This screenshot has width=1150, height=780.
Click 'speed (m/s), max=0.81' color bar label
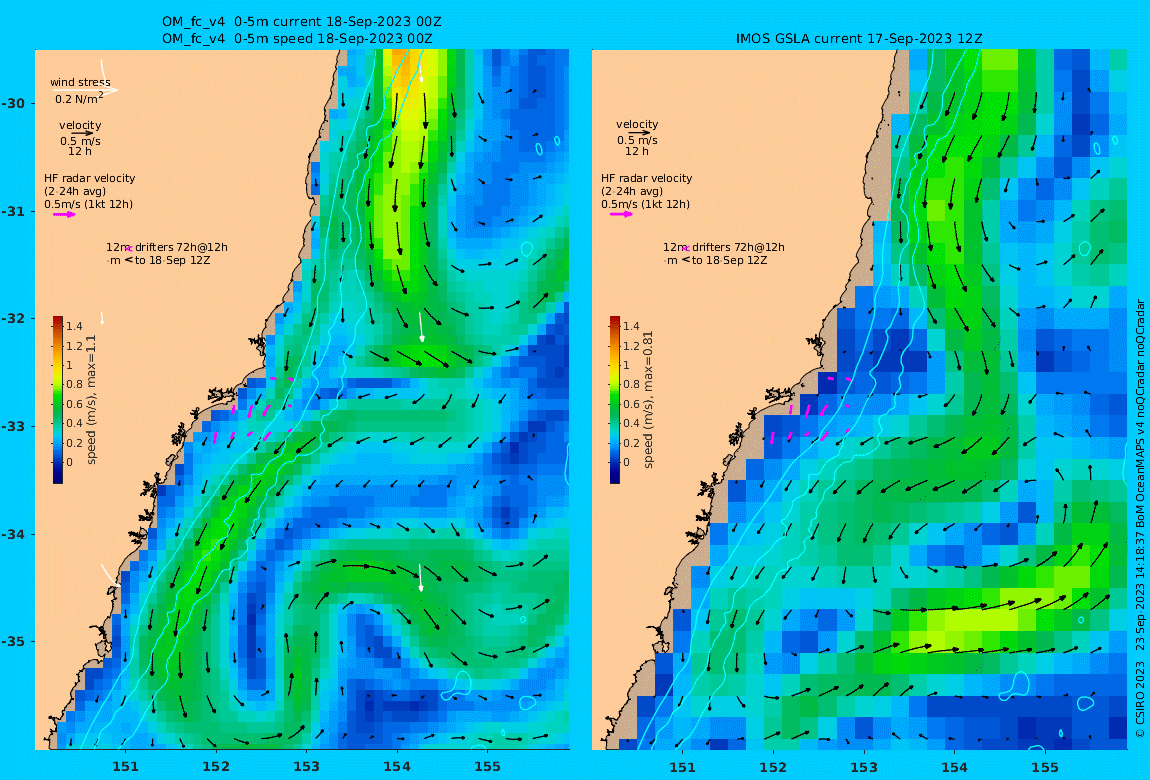tap(648, 400)
